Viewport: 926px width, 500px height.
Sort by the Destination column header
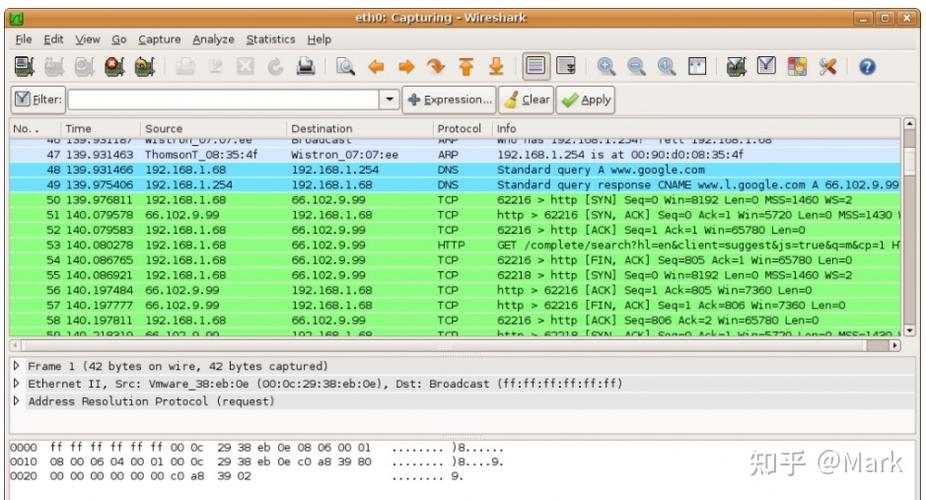click(359, 128)
